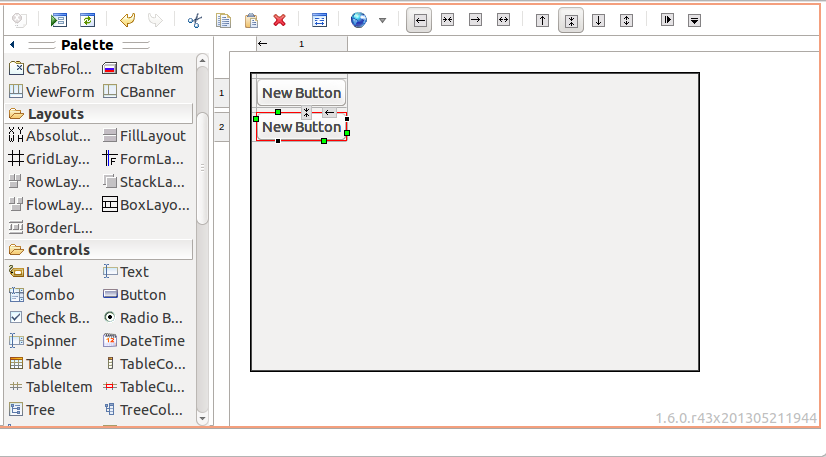This screenshot has height=457, width=826.
Task: Pick the TableColumn item in palette
Action: [144, 364]
